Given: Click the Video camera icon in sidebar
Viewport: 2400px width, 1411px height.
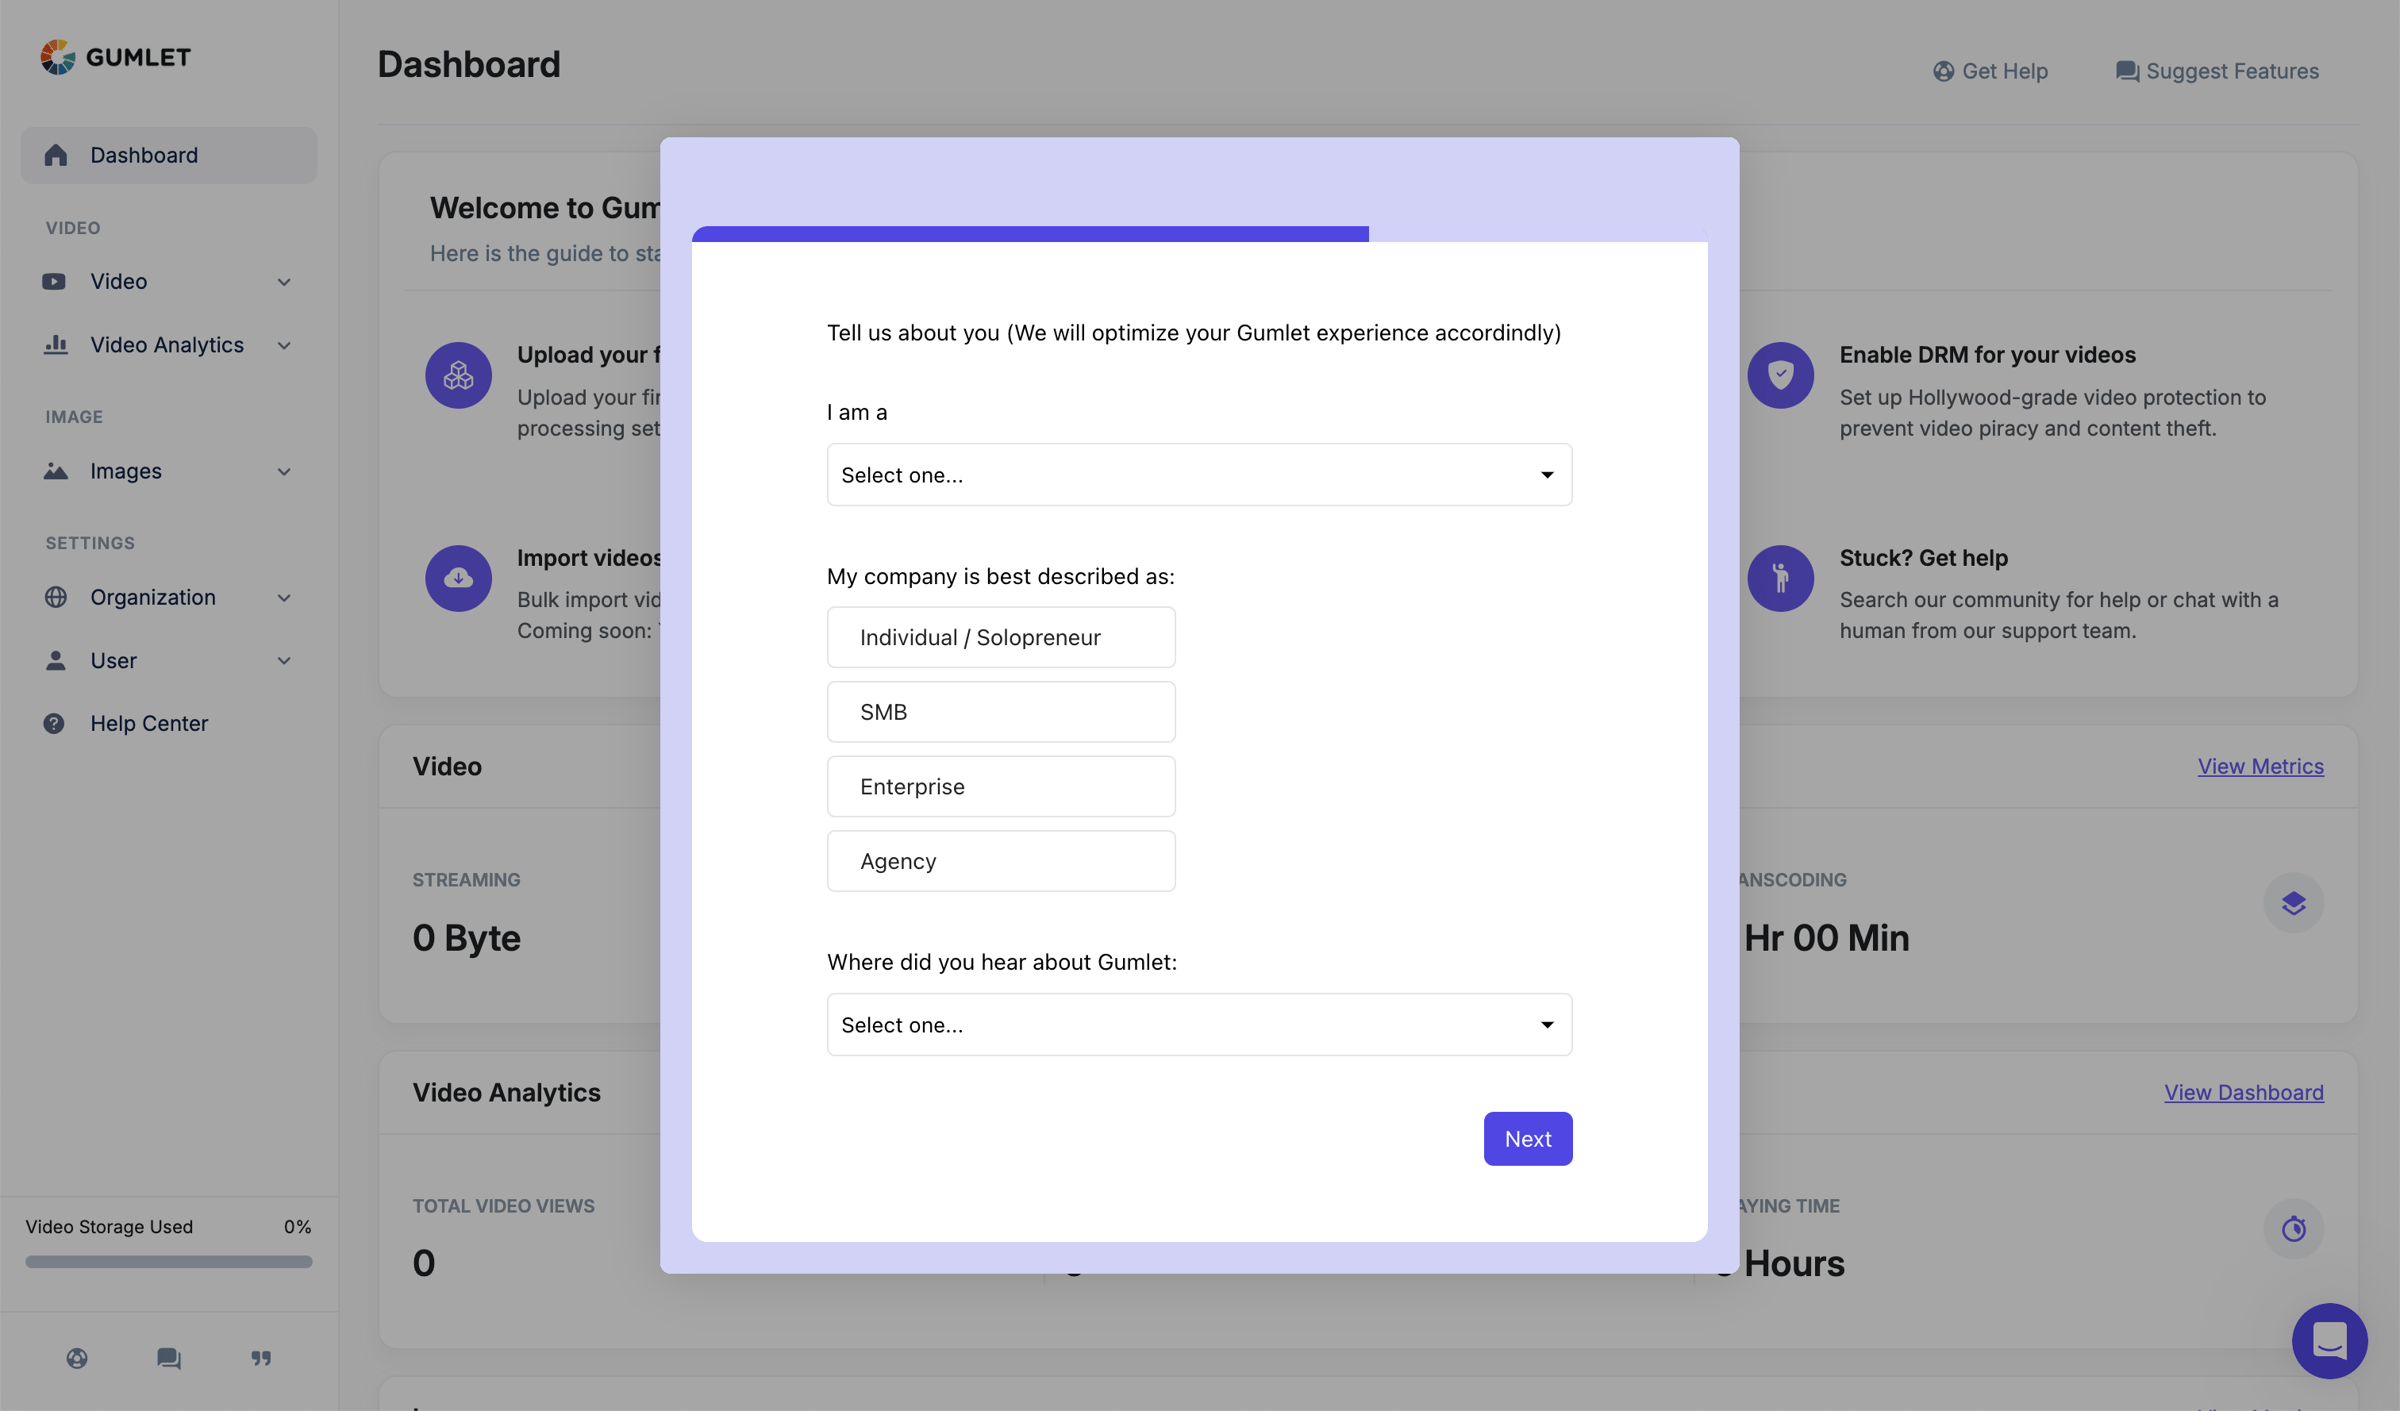Looking at the screenshot, I should [54, 281].
